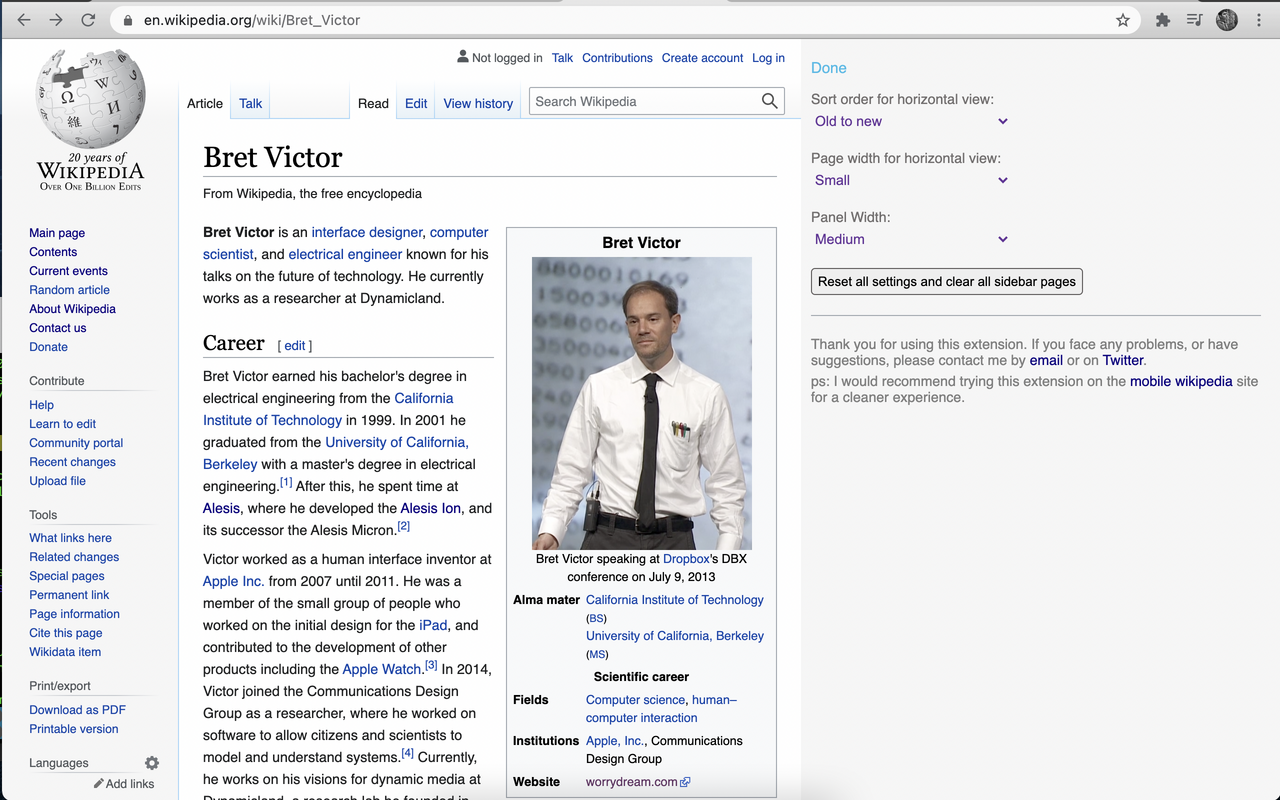Image resolution: width=1280 pixels, height=800 pixels.
Task: Click Cite this page
Action: click(65, 633)
